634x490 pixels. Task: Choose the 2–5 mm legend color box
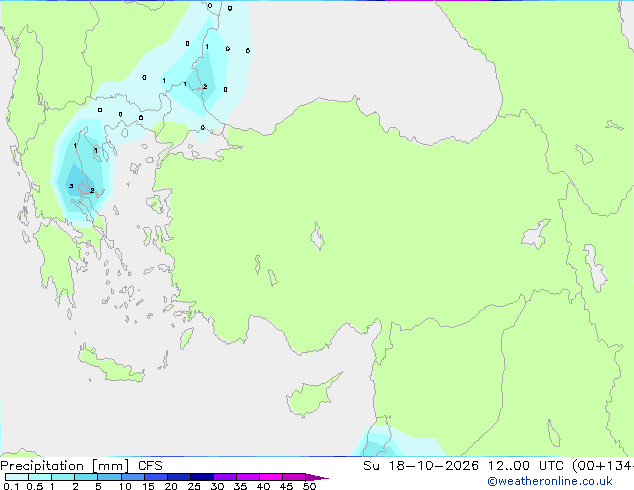[x=86, y=477]
